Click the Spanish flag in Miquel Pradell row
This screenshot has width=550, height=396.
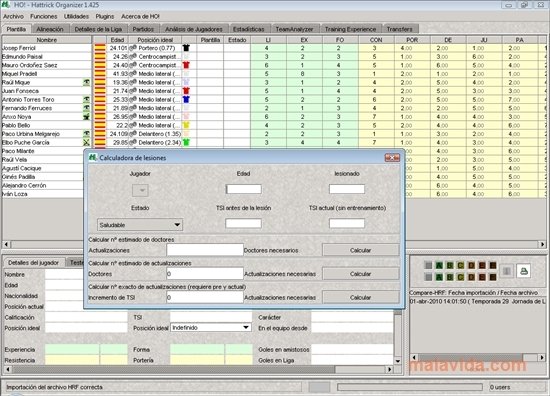[x=100, y=74]
